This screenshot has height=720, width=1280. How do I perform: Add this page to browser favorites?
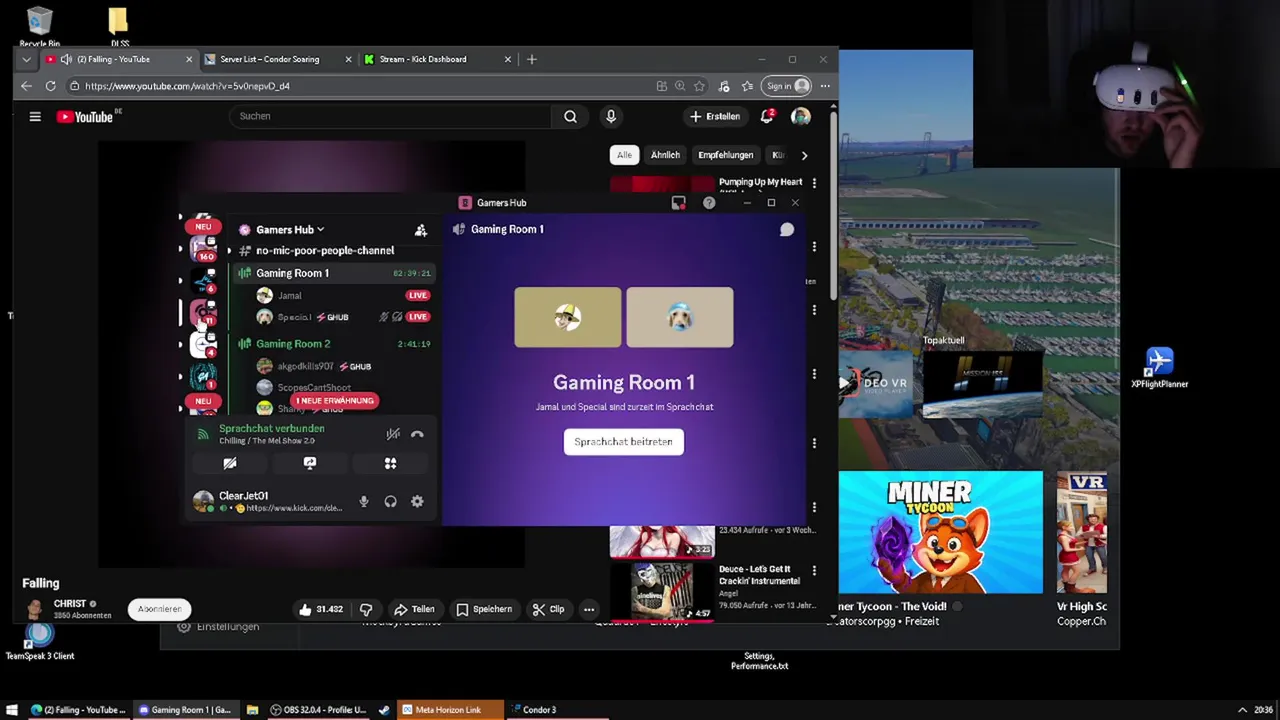coord(699,86)
